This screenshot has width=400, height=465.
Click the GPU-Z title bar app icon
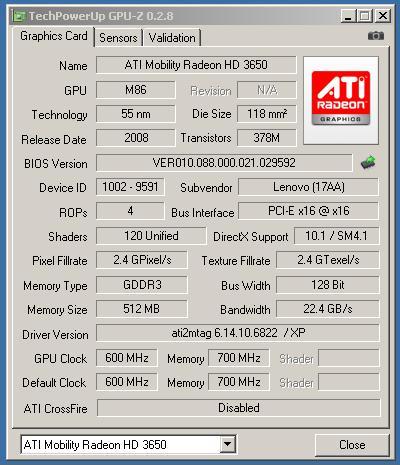click(20, 16)
